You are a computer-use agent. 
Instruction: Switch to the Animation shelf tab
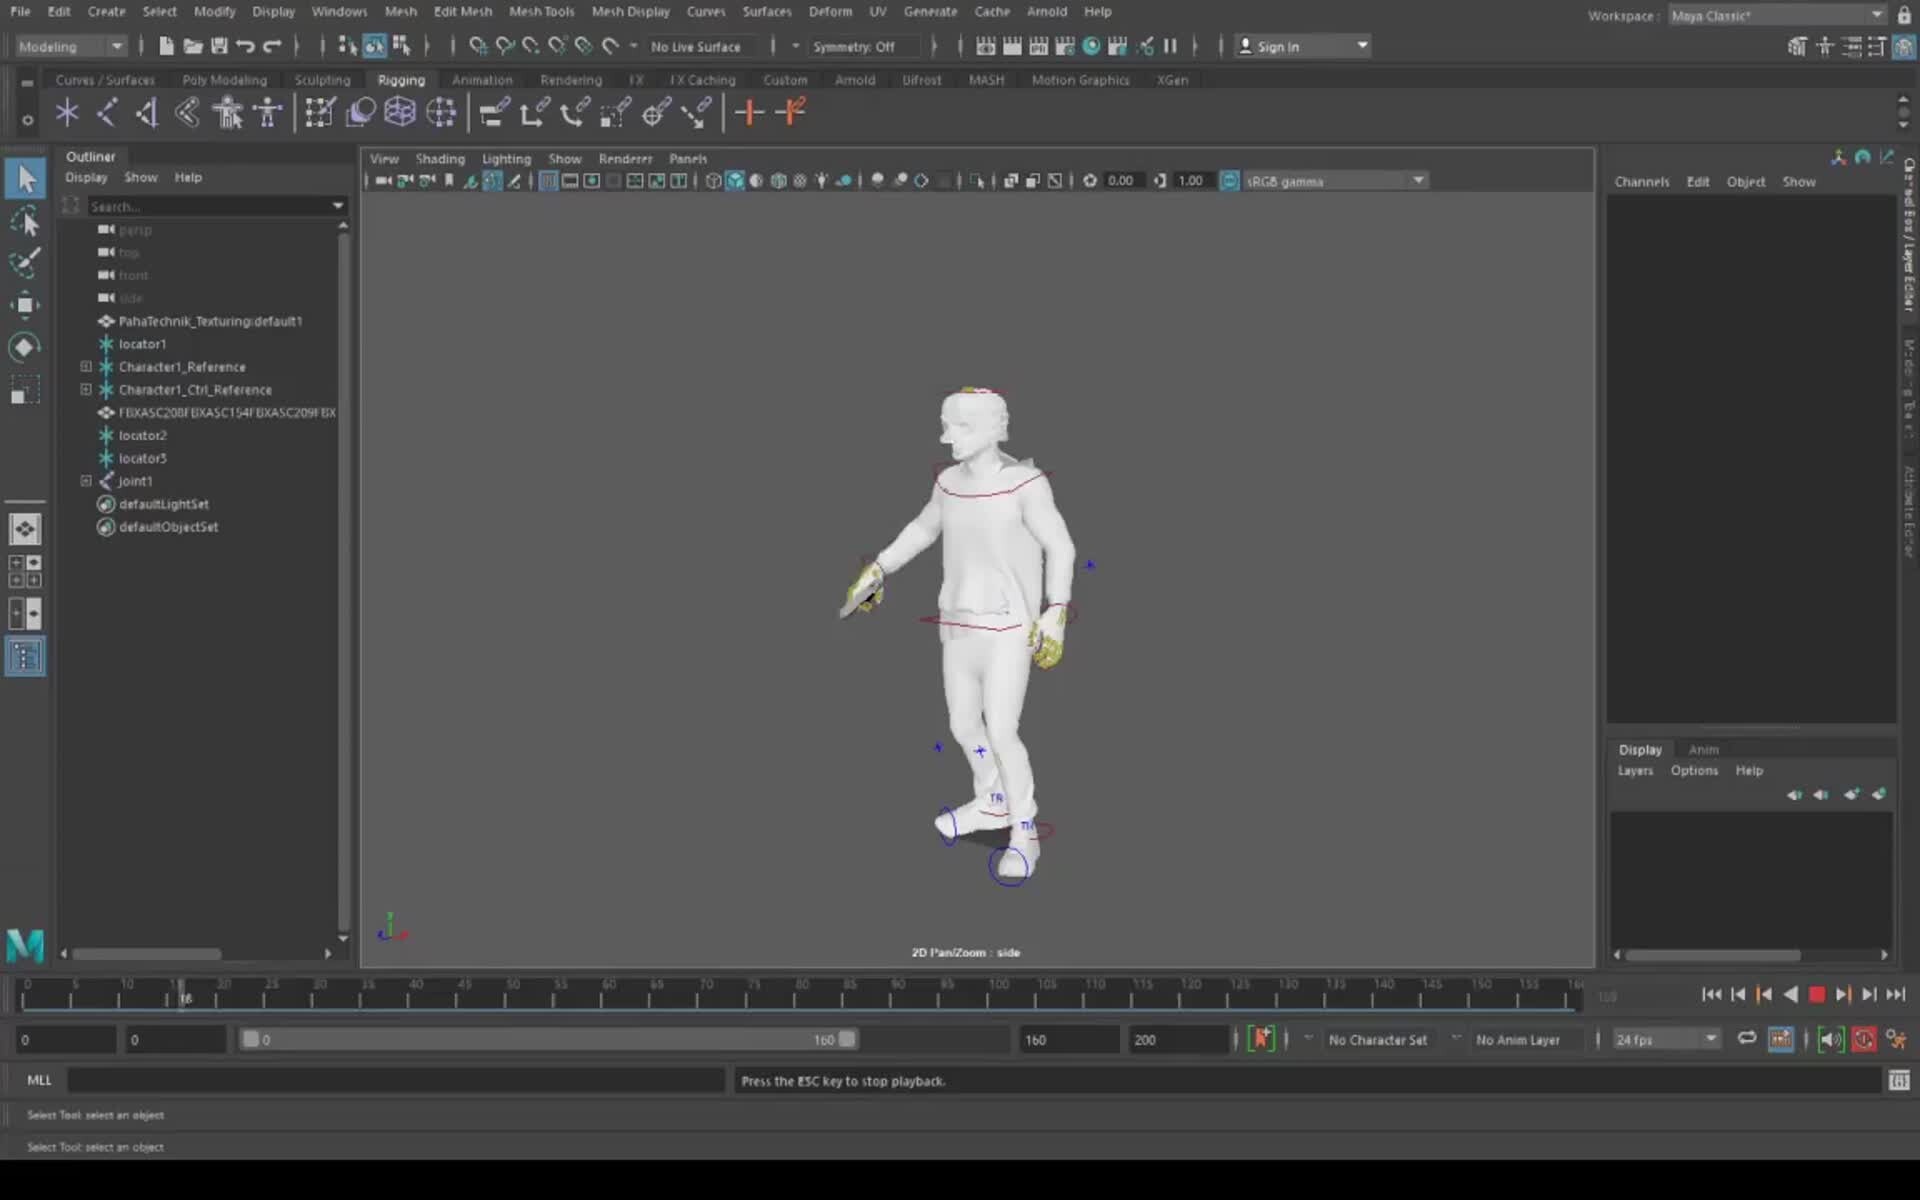pos(483,80)
